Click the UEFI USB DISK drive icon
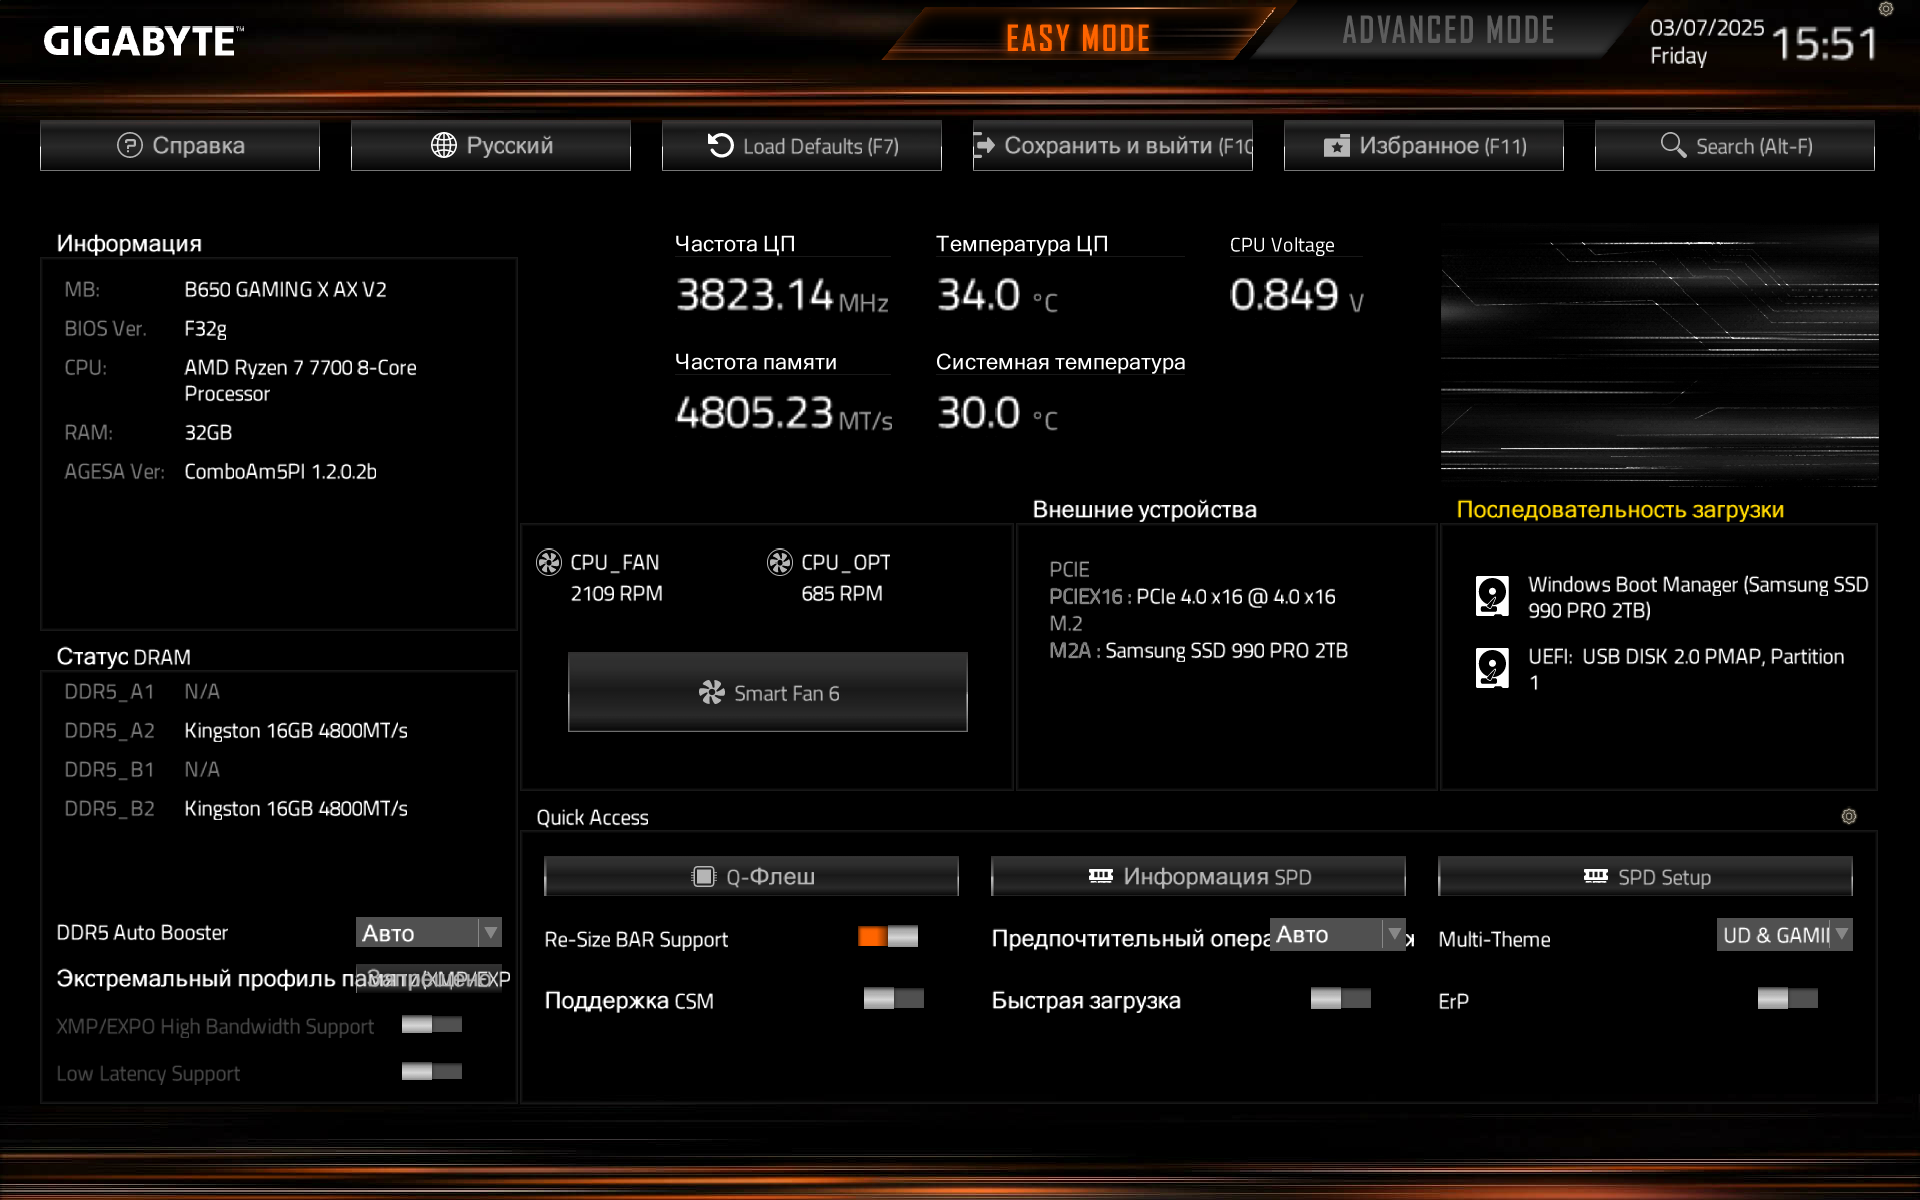Screen dimensions: 1920x1200 1492,668
